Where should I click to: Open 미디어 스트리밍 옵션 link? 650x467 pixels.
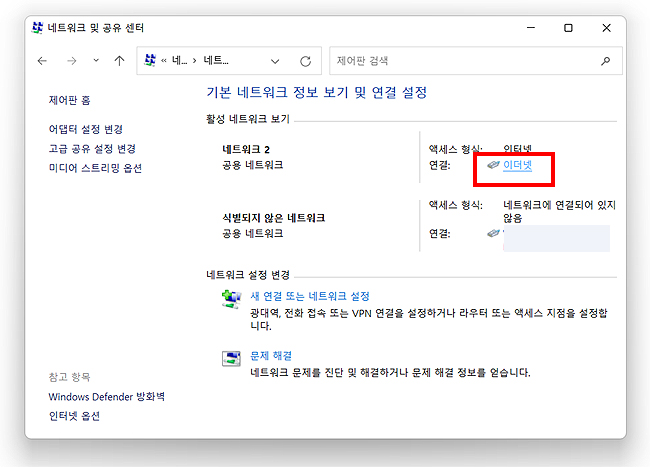pos(95,168)
